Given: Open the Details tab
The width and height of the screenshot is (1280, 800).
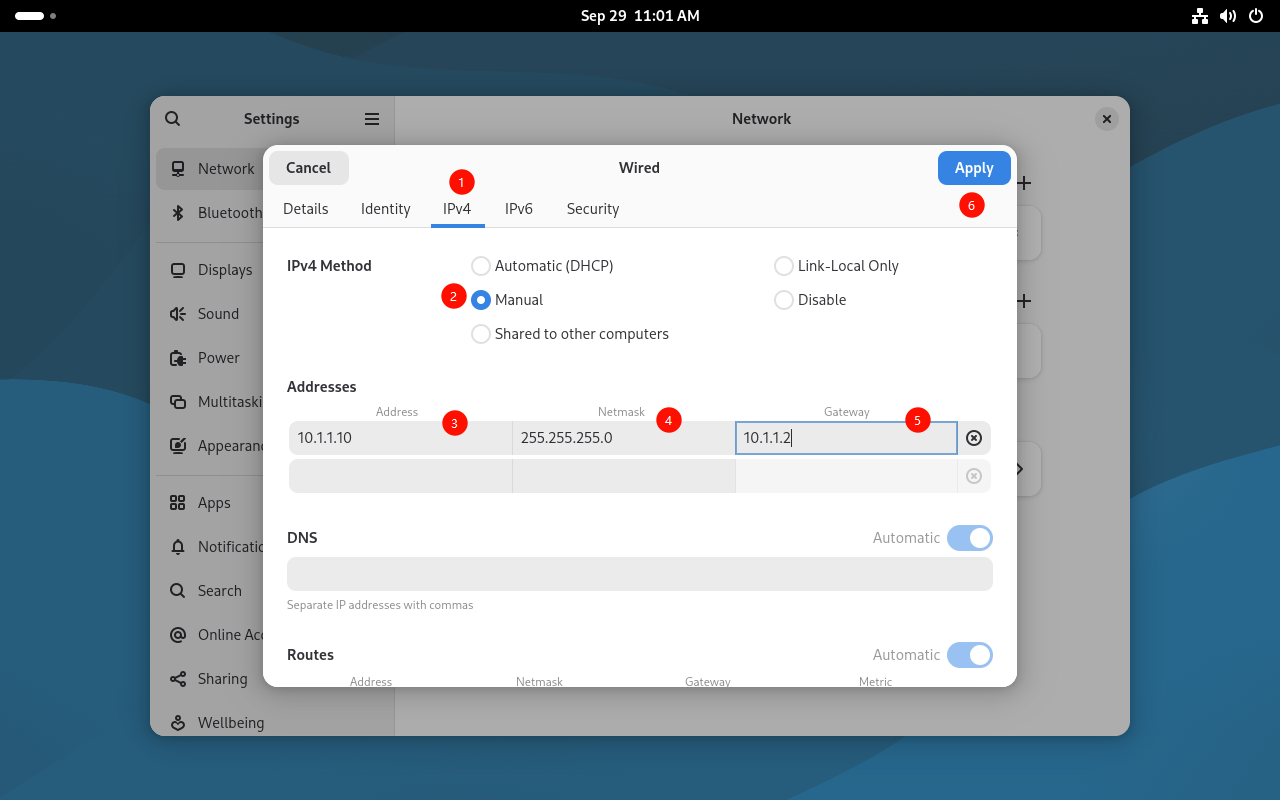Looking at the screenshot, I should pos(305,209).
